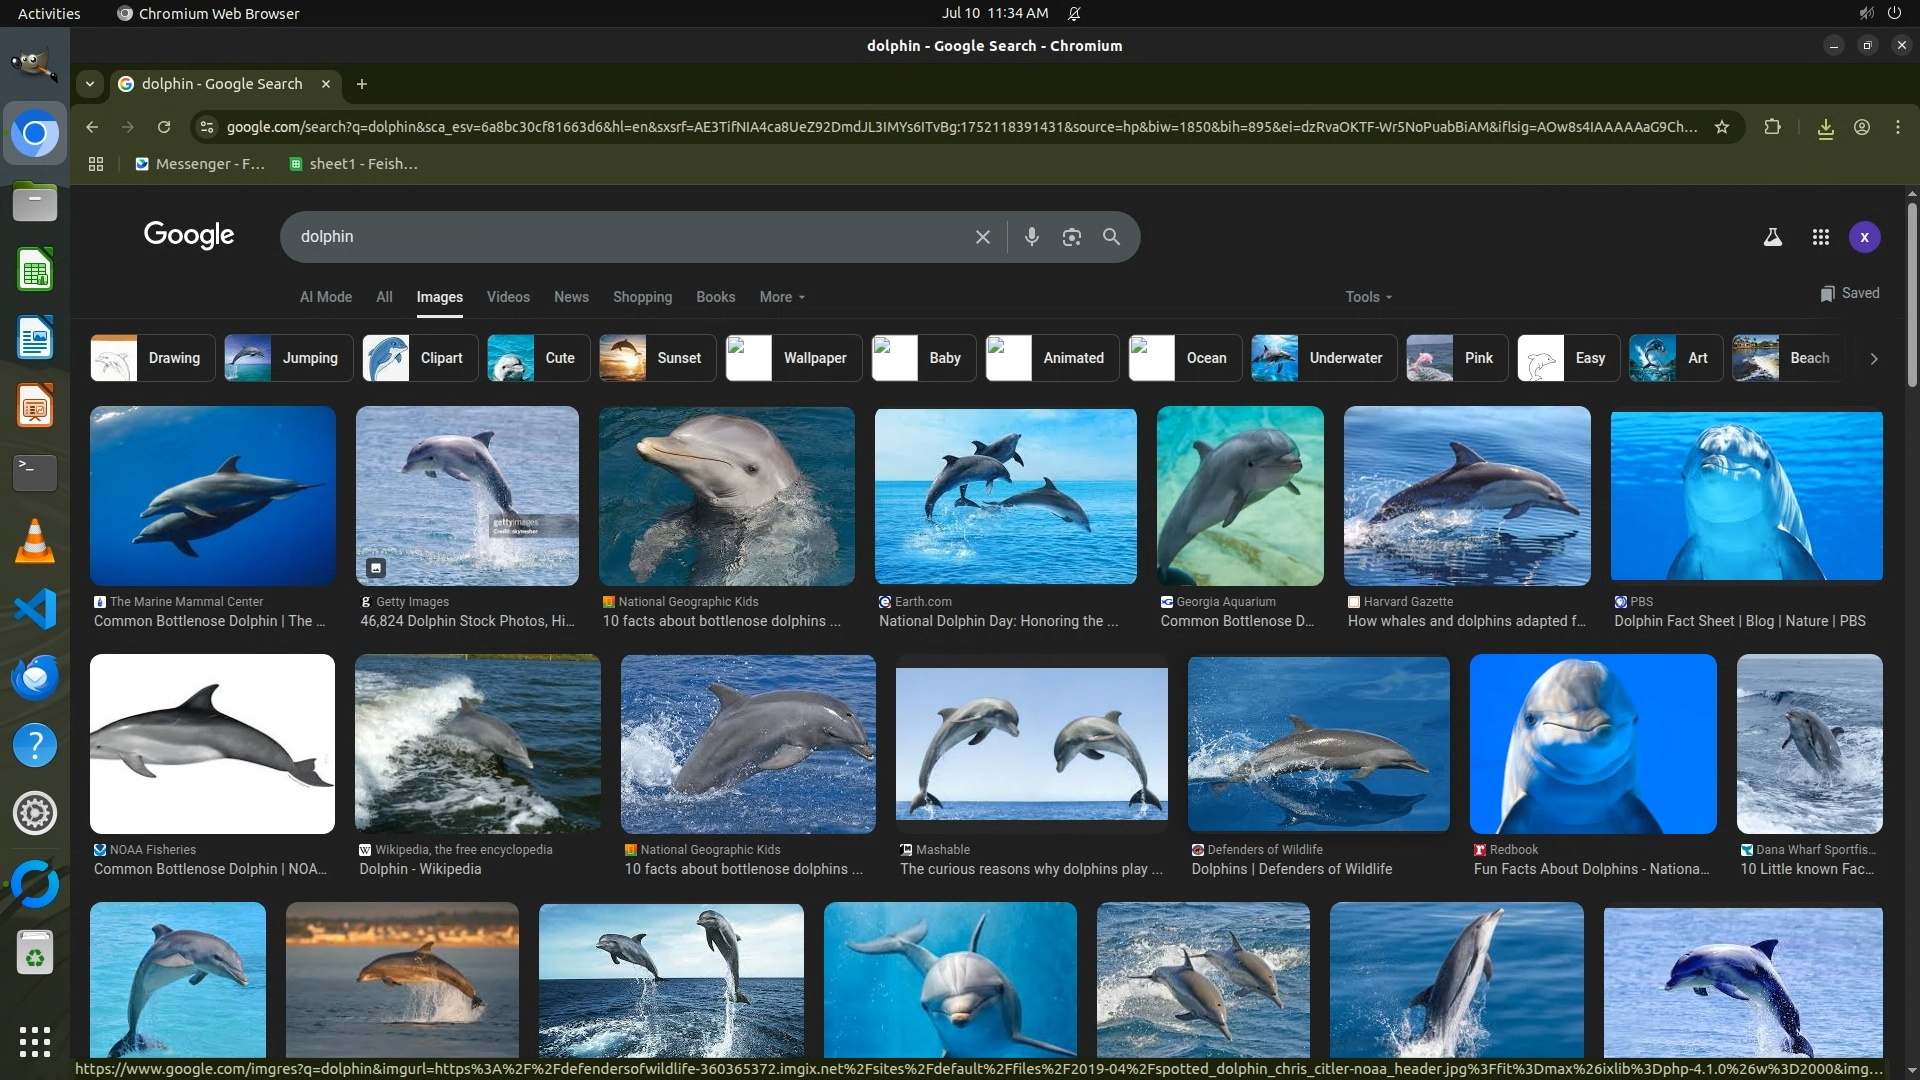
Task: Bookmark this page with star icon
Action: pyautogui.click(x=1721, y=127)
